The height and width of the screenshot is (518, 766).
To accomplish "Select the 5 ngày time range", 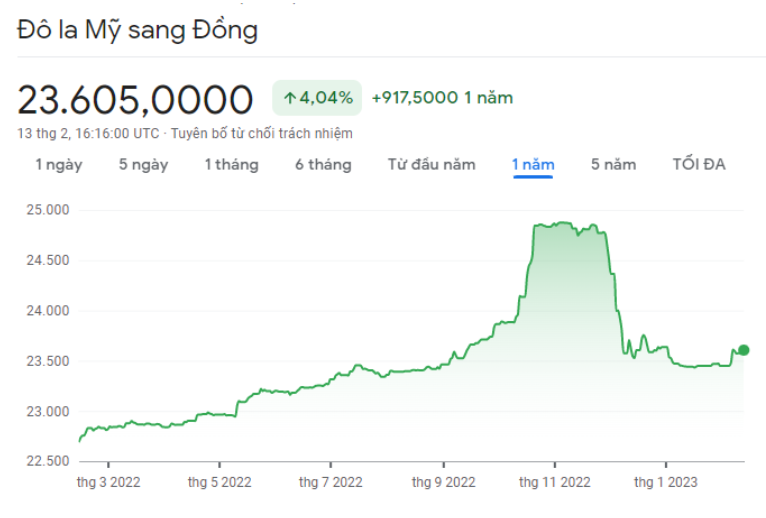I will point(143,165).
